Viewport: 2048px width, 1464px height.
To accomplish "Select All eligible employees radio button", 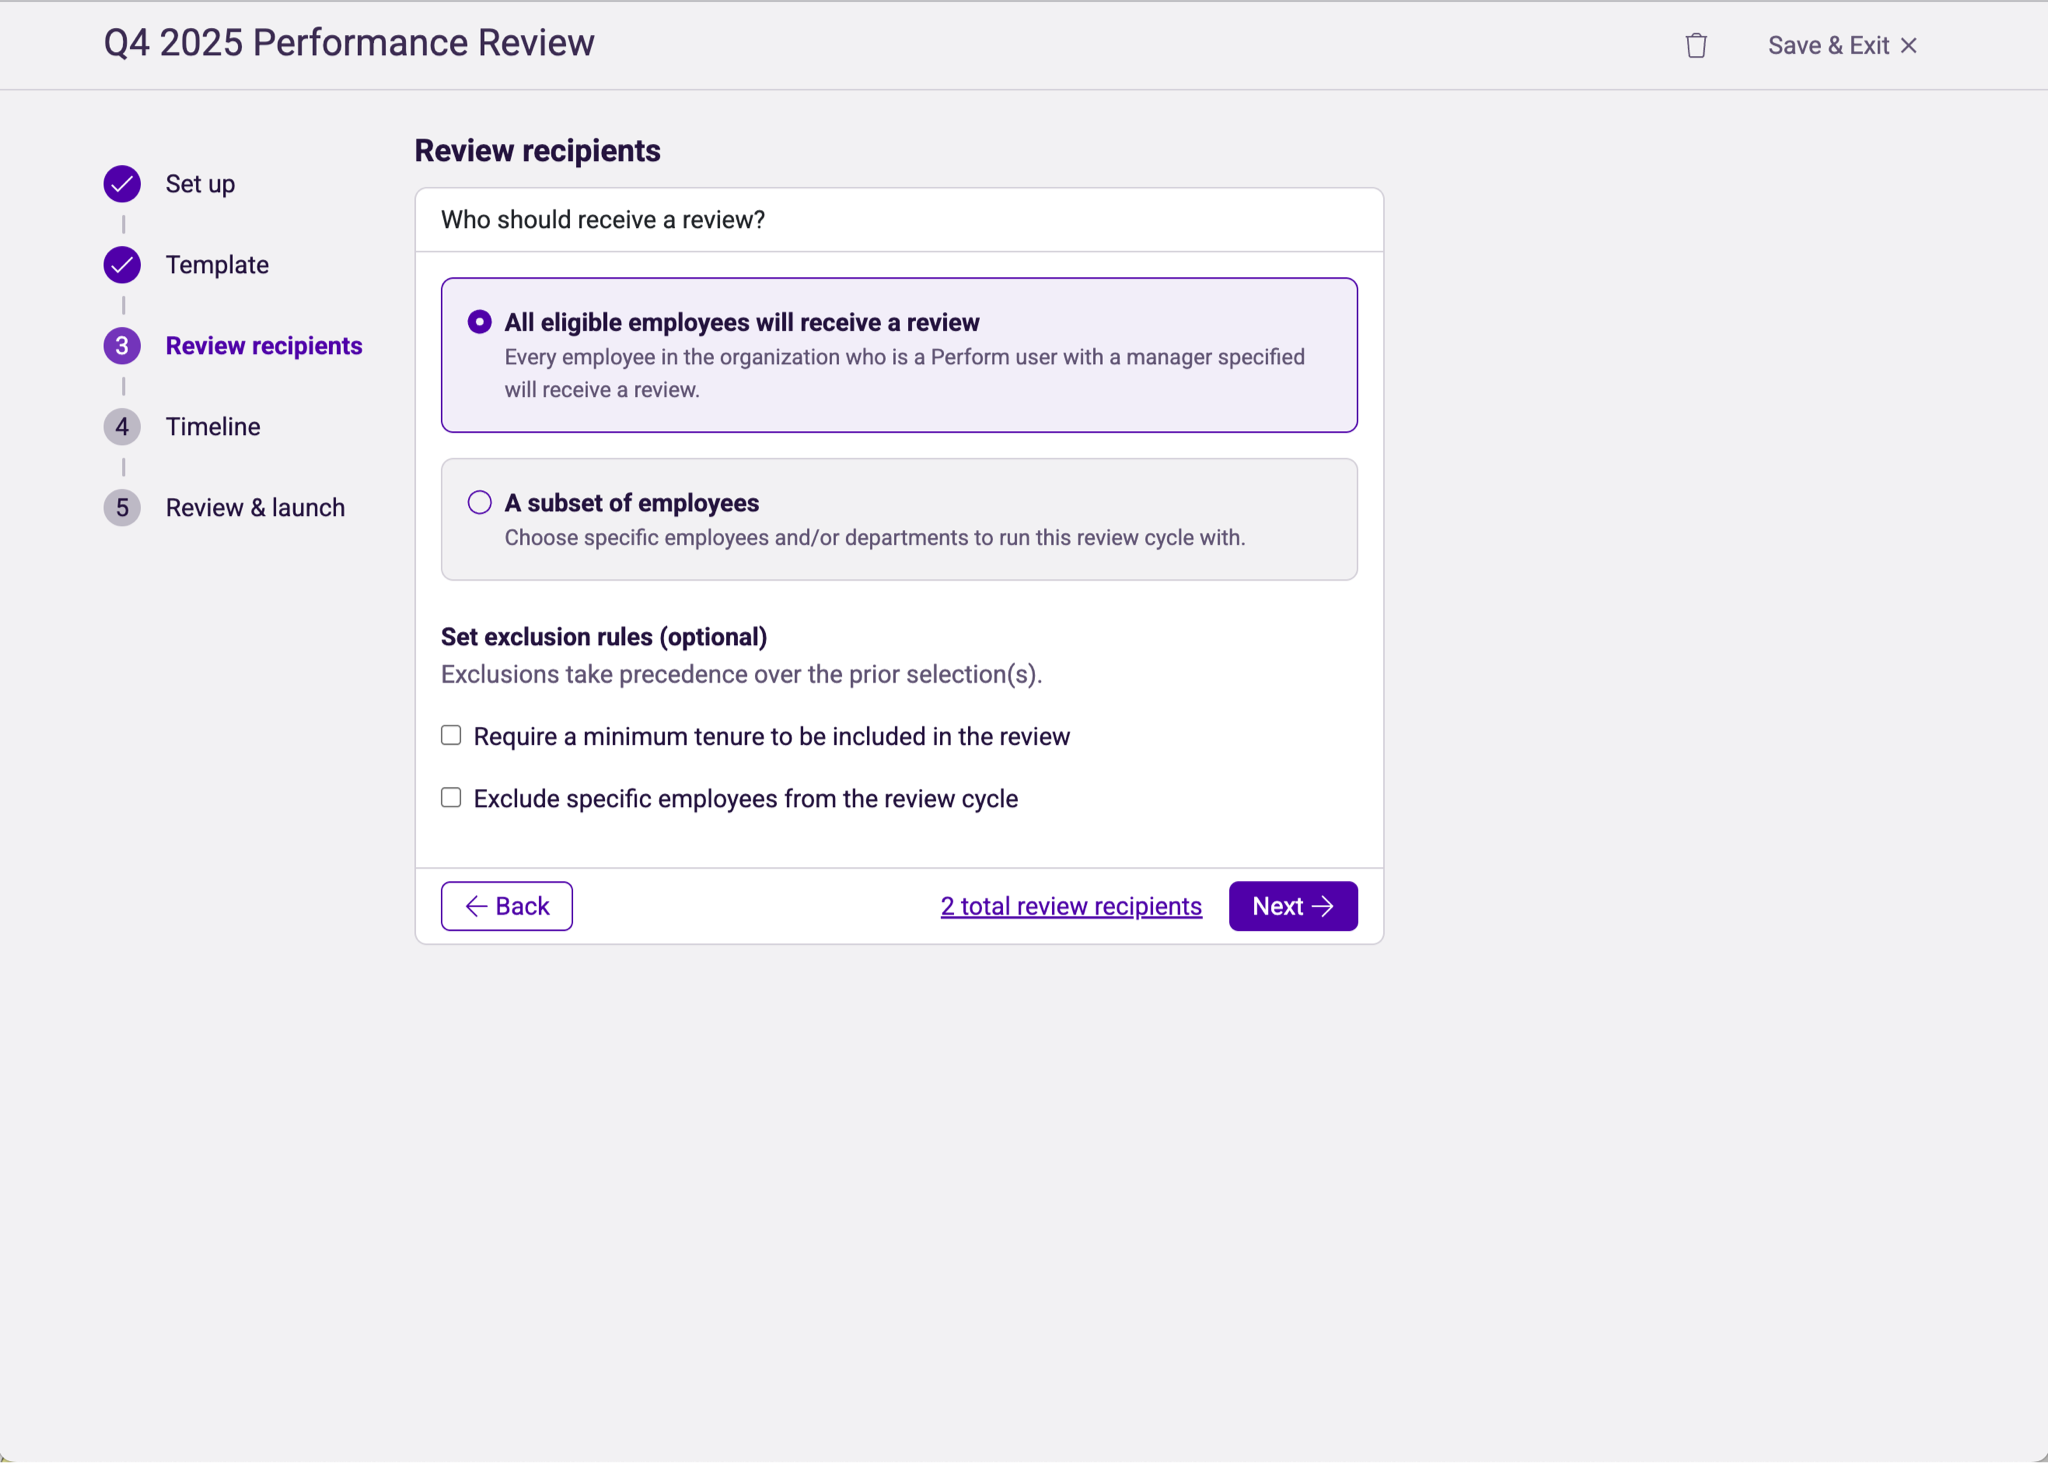I will tap(480, 322).
